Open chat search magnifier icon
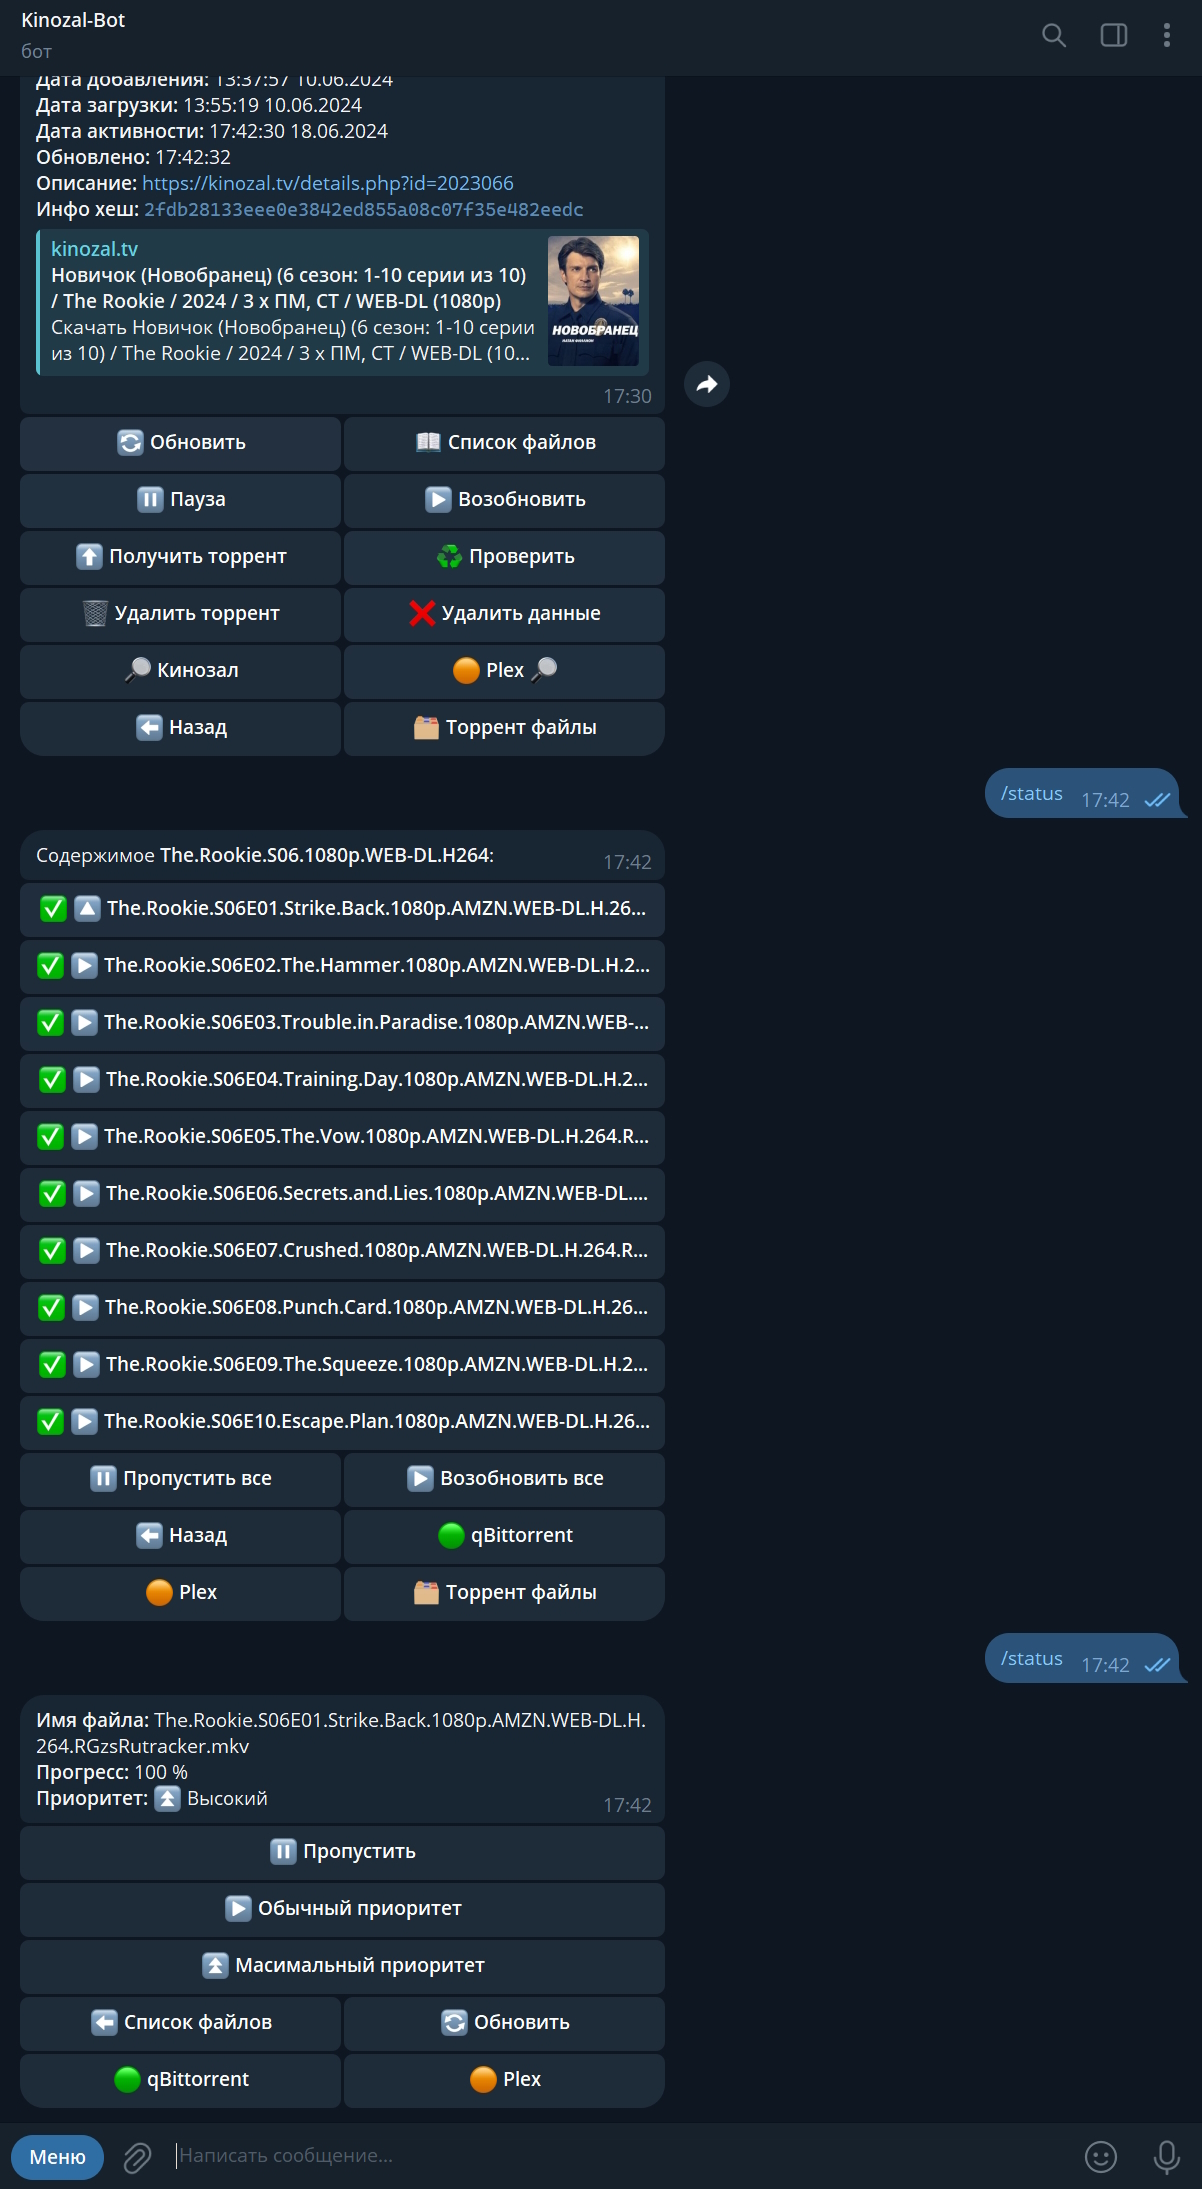 1053,36
